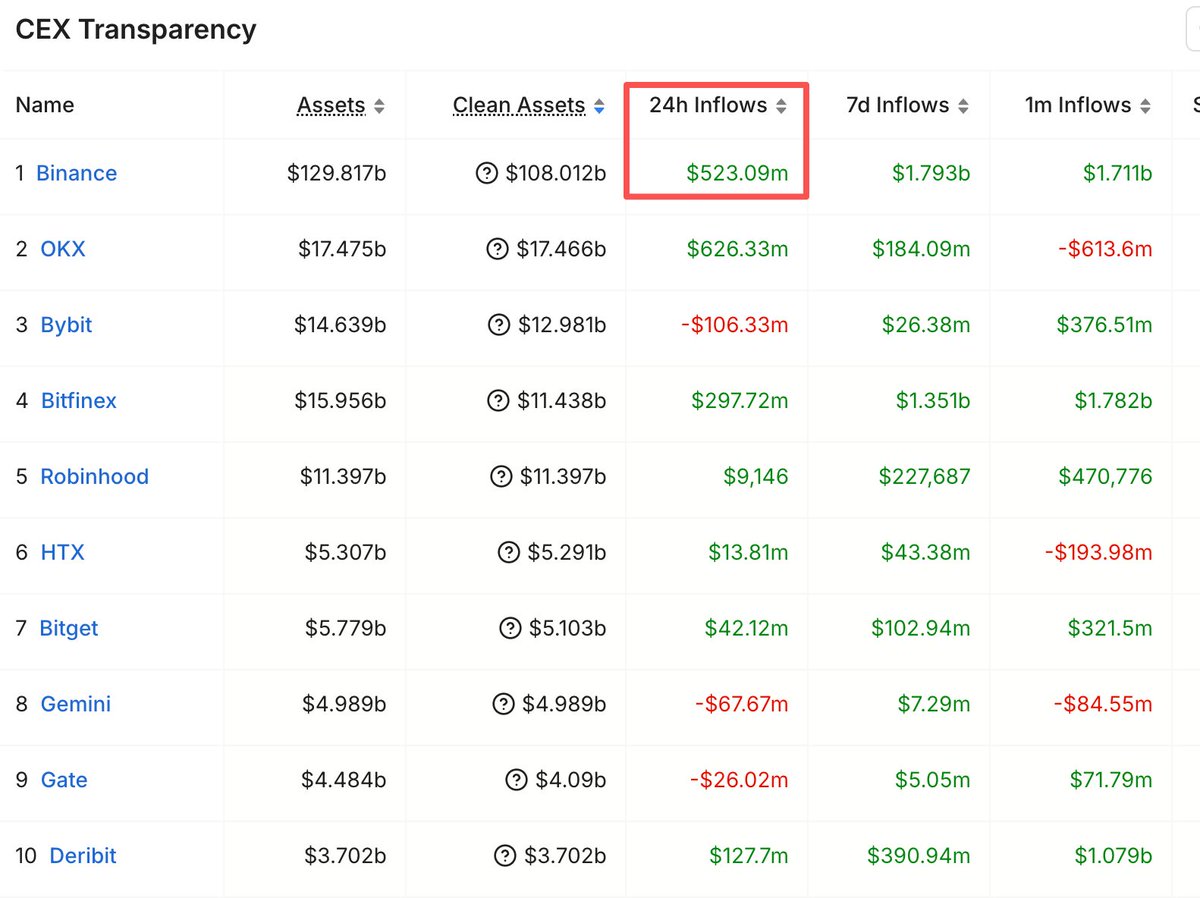1200x898 pixels.
Task: Go to Robinhood exchange details
Action: (x=94, y=477)
